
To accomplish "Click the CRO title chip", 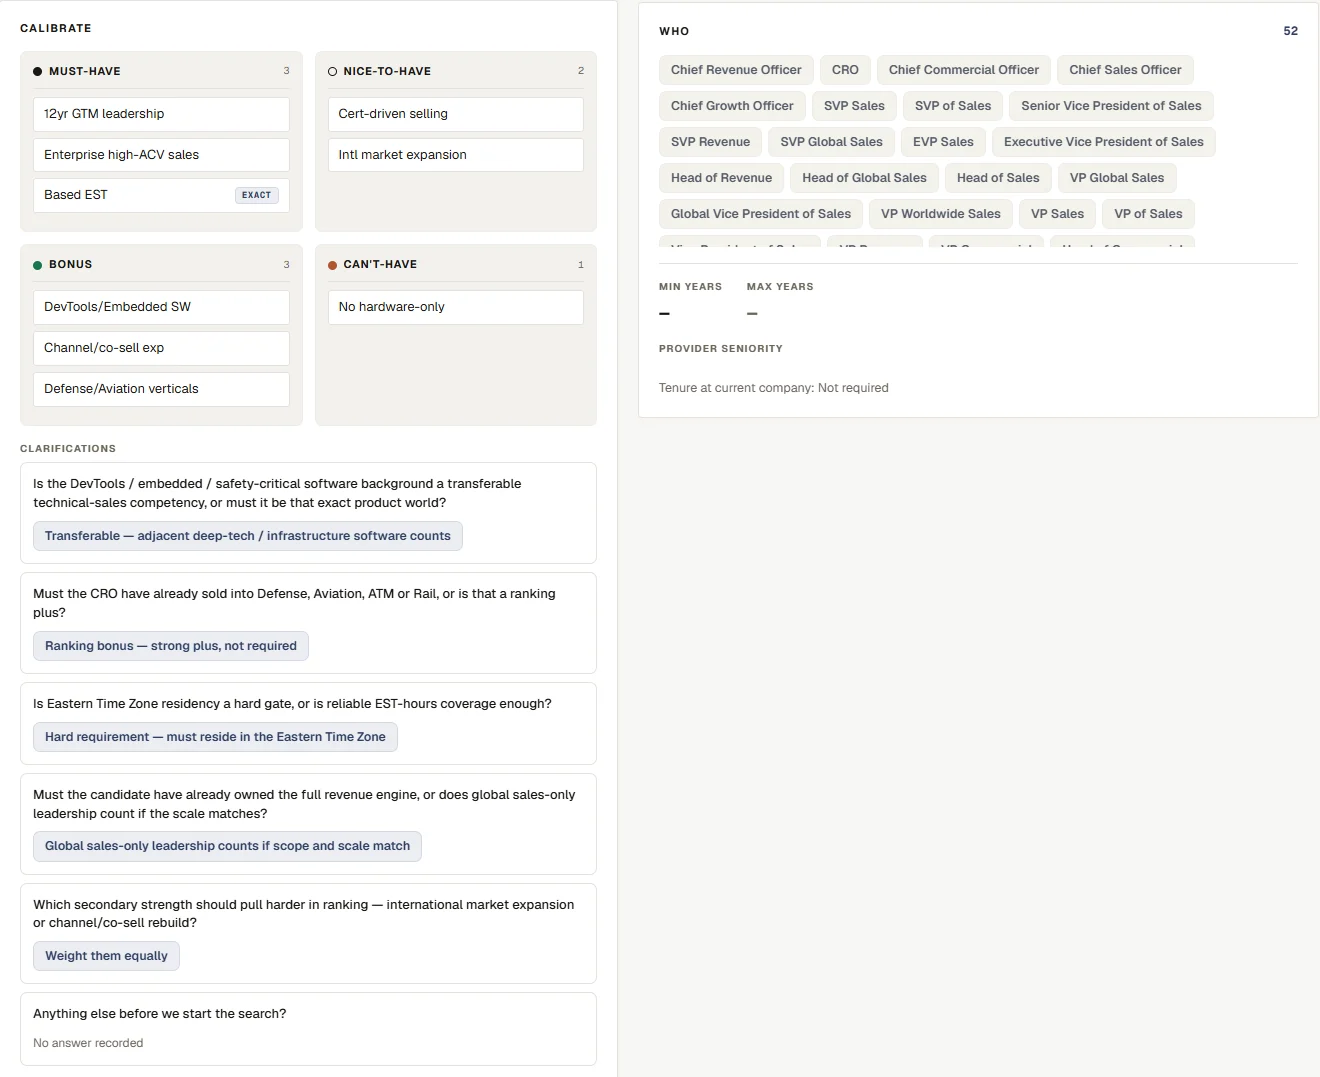I will tap(845, 70).
